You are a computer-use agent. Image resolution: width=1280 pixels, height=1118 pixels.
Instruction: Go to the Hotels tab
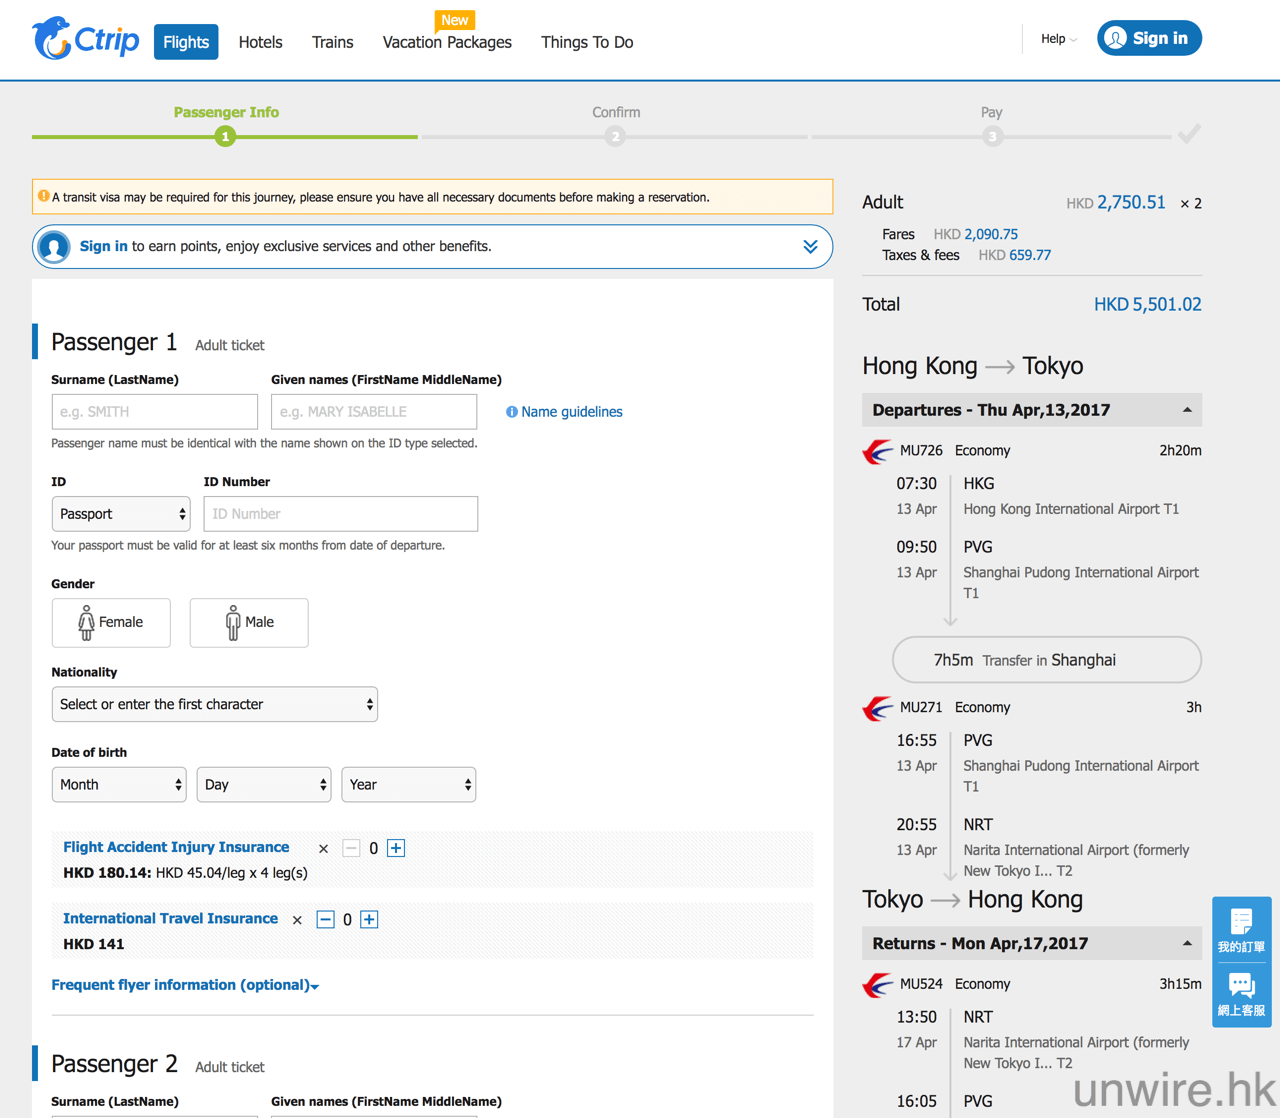260,42
